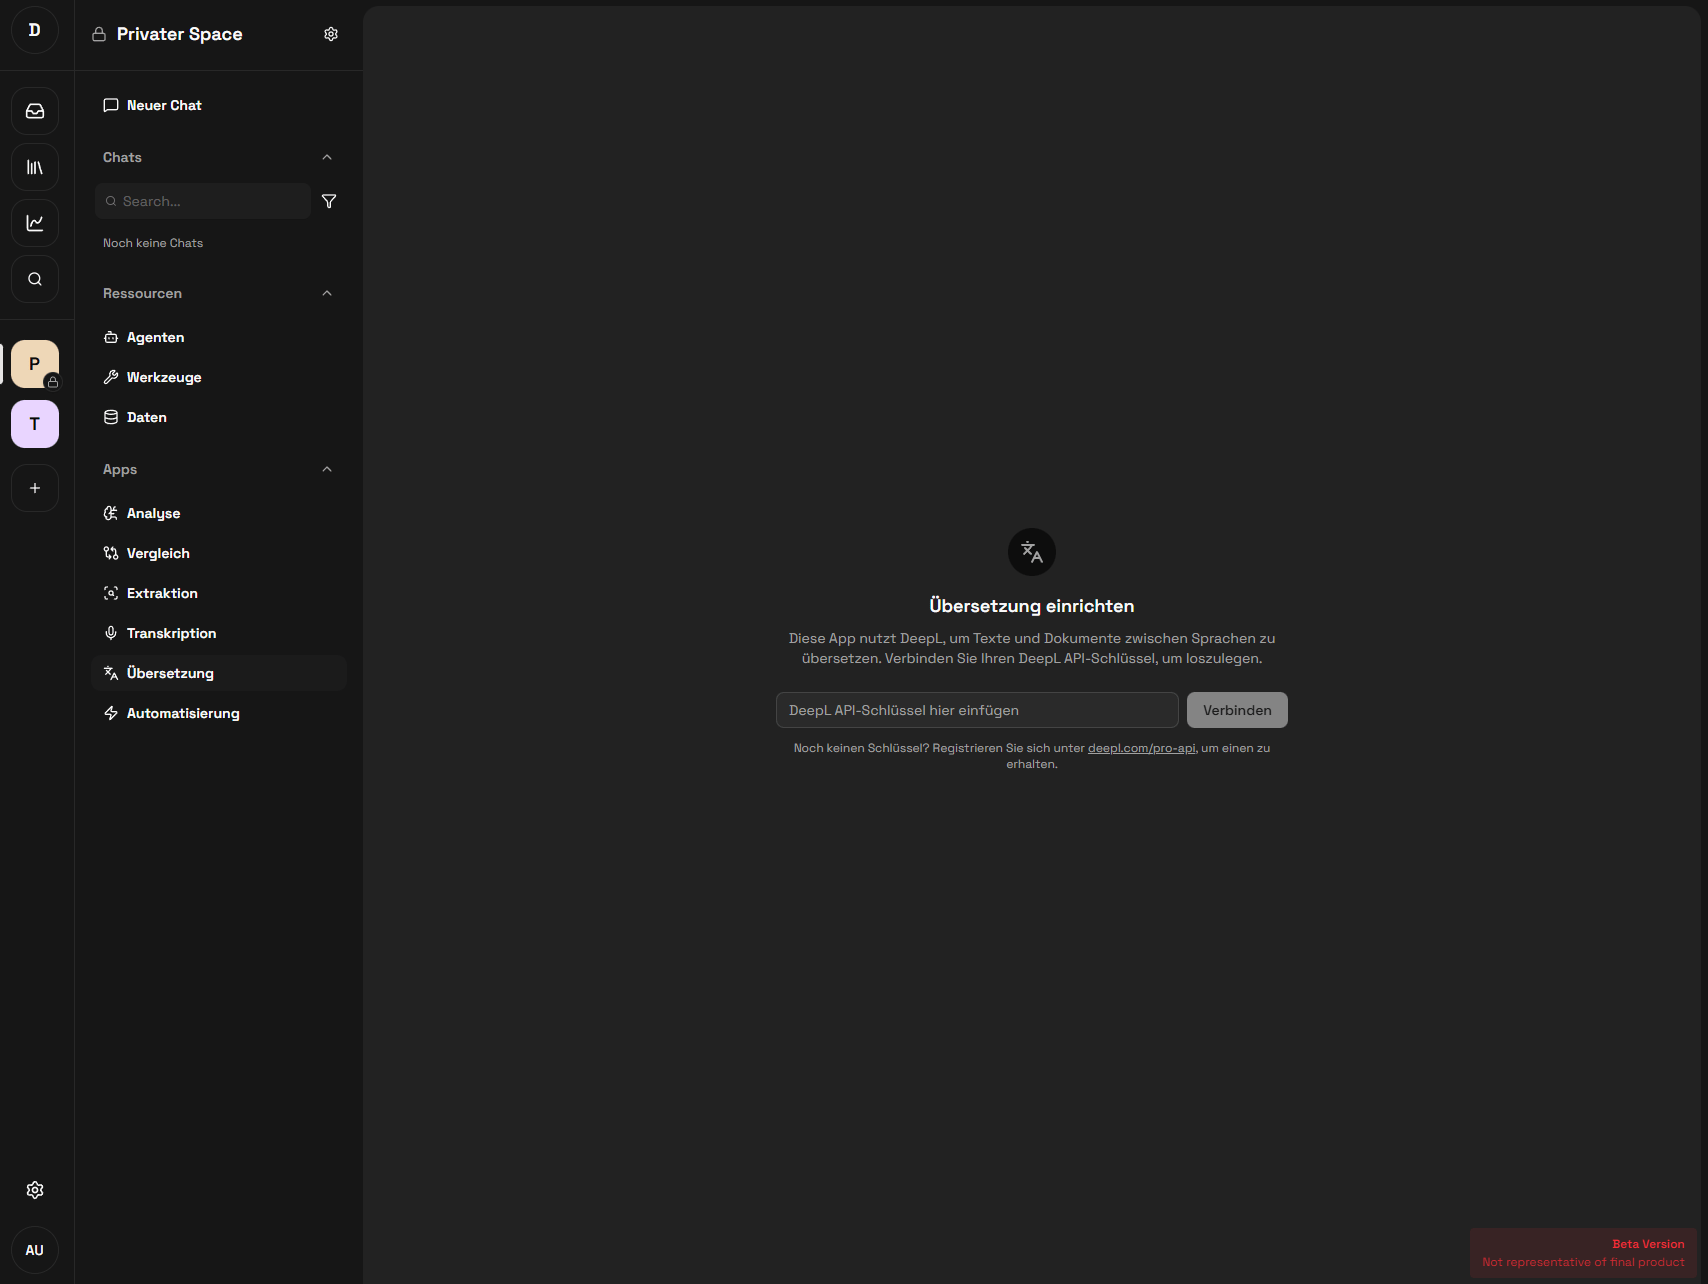
Task: Add a new space with plus icon
Action: point(35,488)
